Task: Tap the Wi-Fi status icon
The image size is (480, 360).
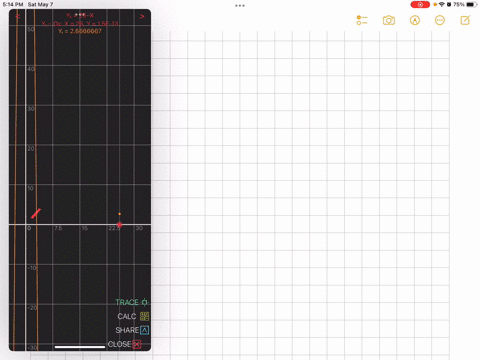Action: (x=442, y=4)
